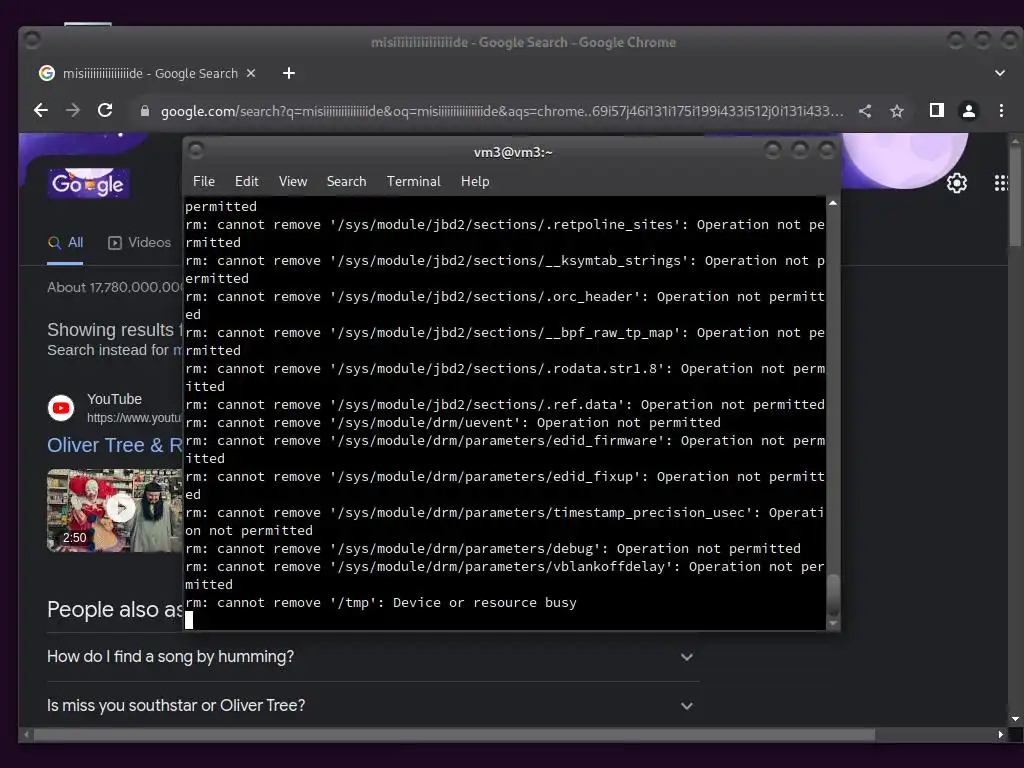Screen dimensions: 1024x768
Task: Play the 2:50 video thumbnail
Action: click(x=115, y=510)
